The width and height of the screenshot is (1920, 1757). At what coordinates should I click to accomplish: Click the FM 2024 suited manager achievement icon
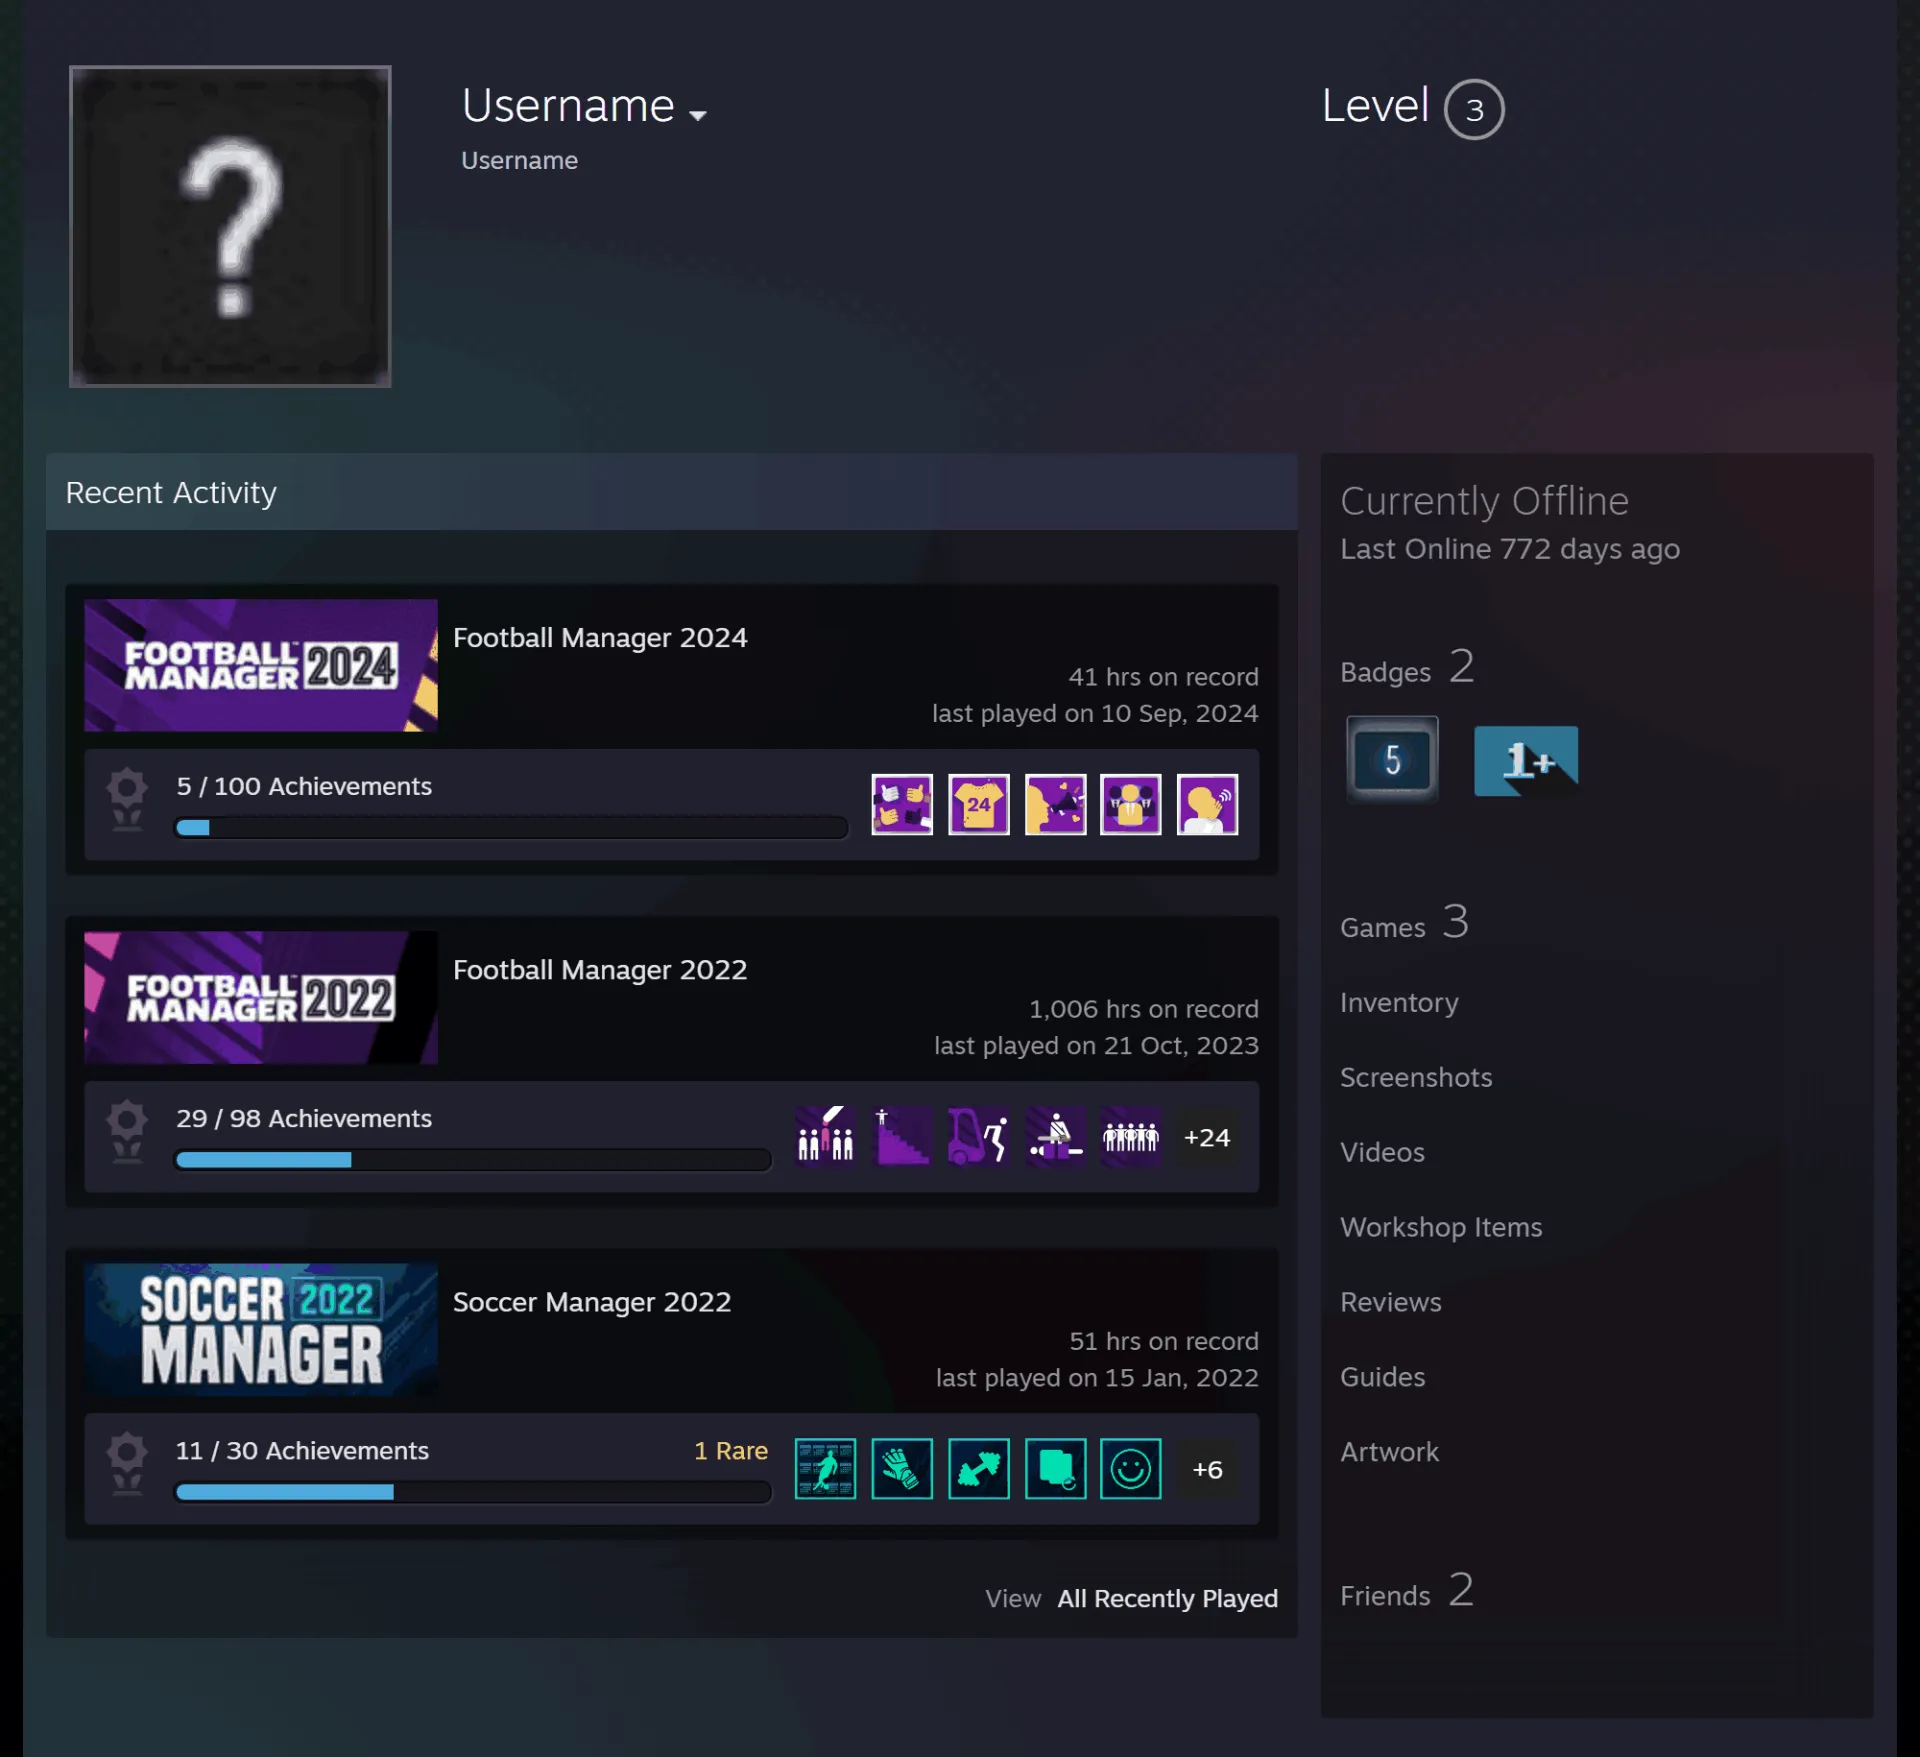tap(1131, 804)
